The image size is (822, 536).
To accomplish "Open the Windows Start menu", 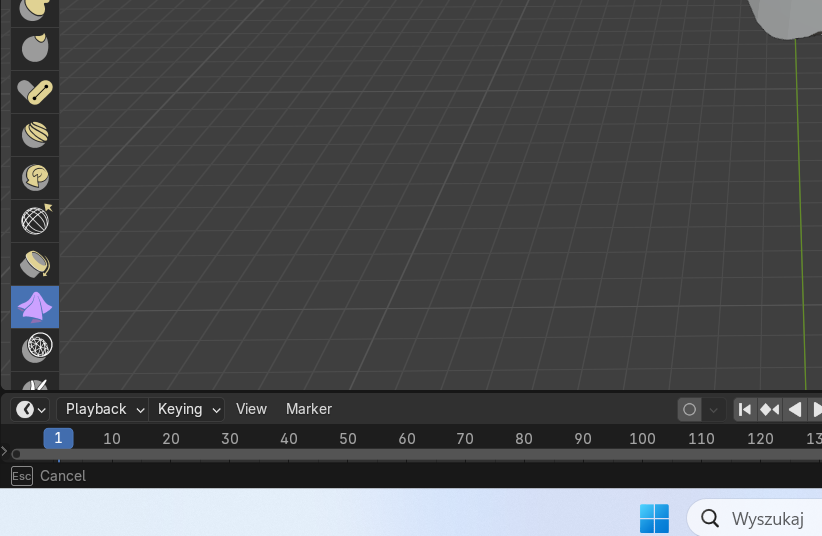I will [x=654, y=518].
